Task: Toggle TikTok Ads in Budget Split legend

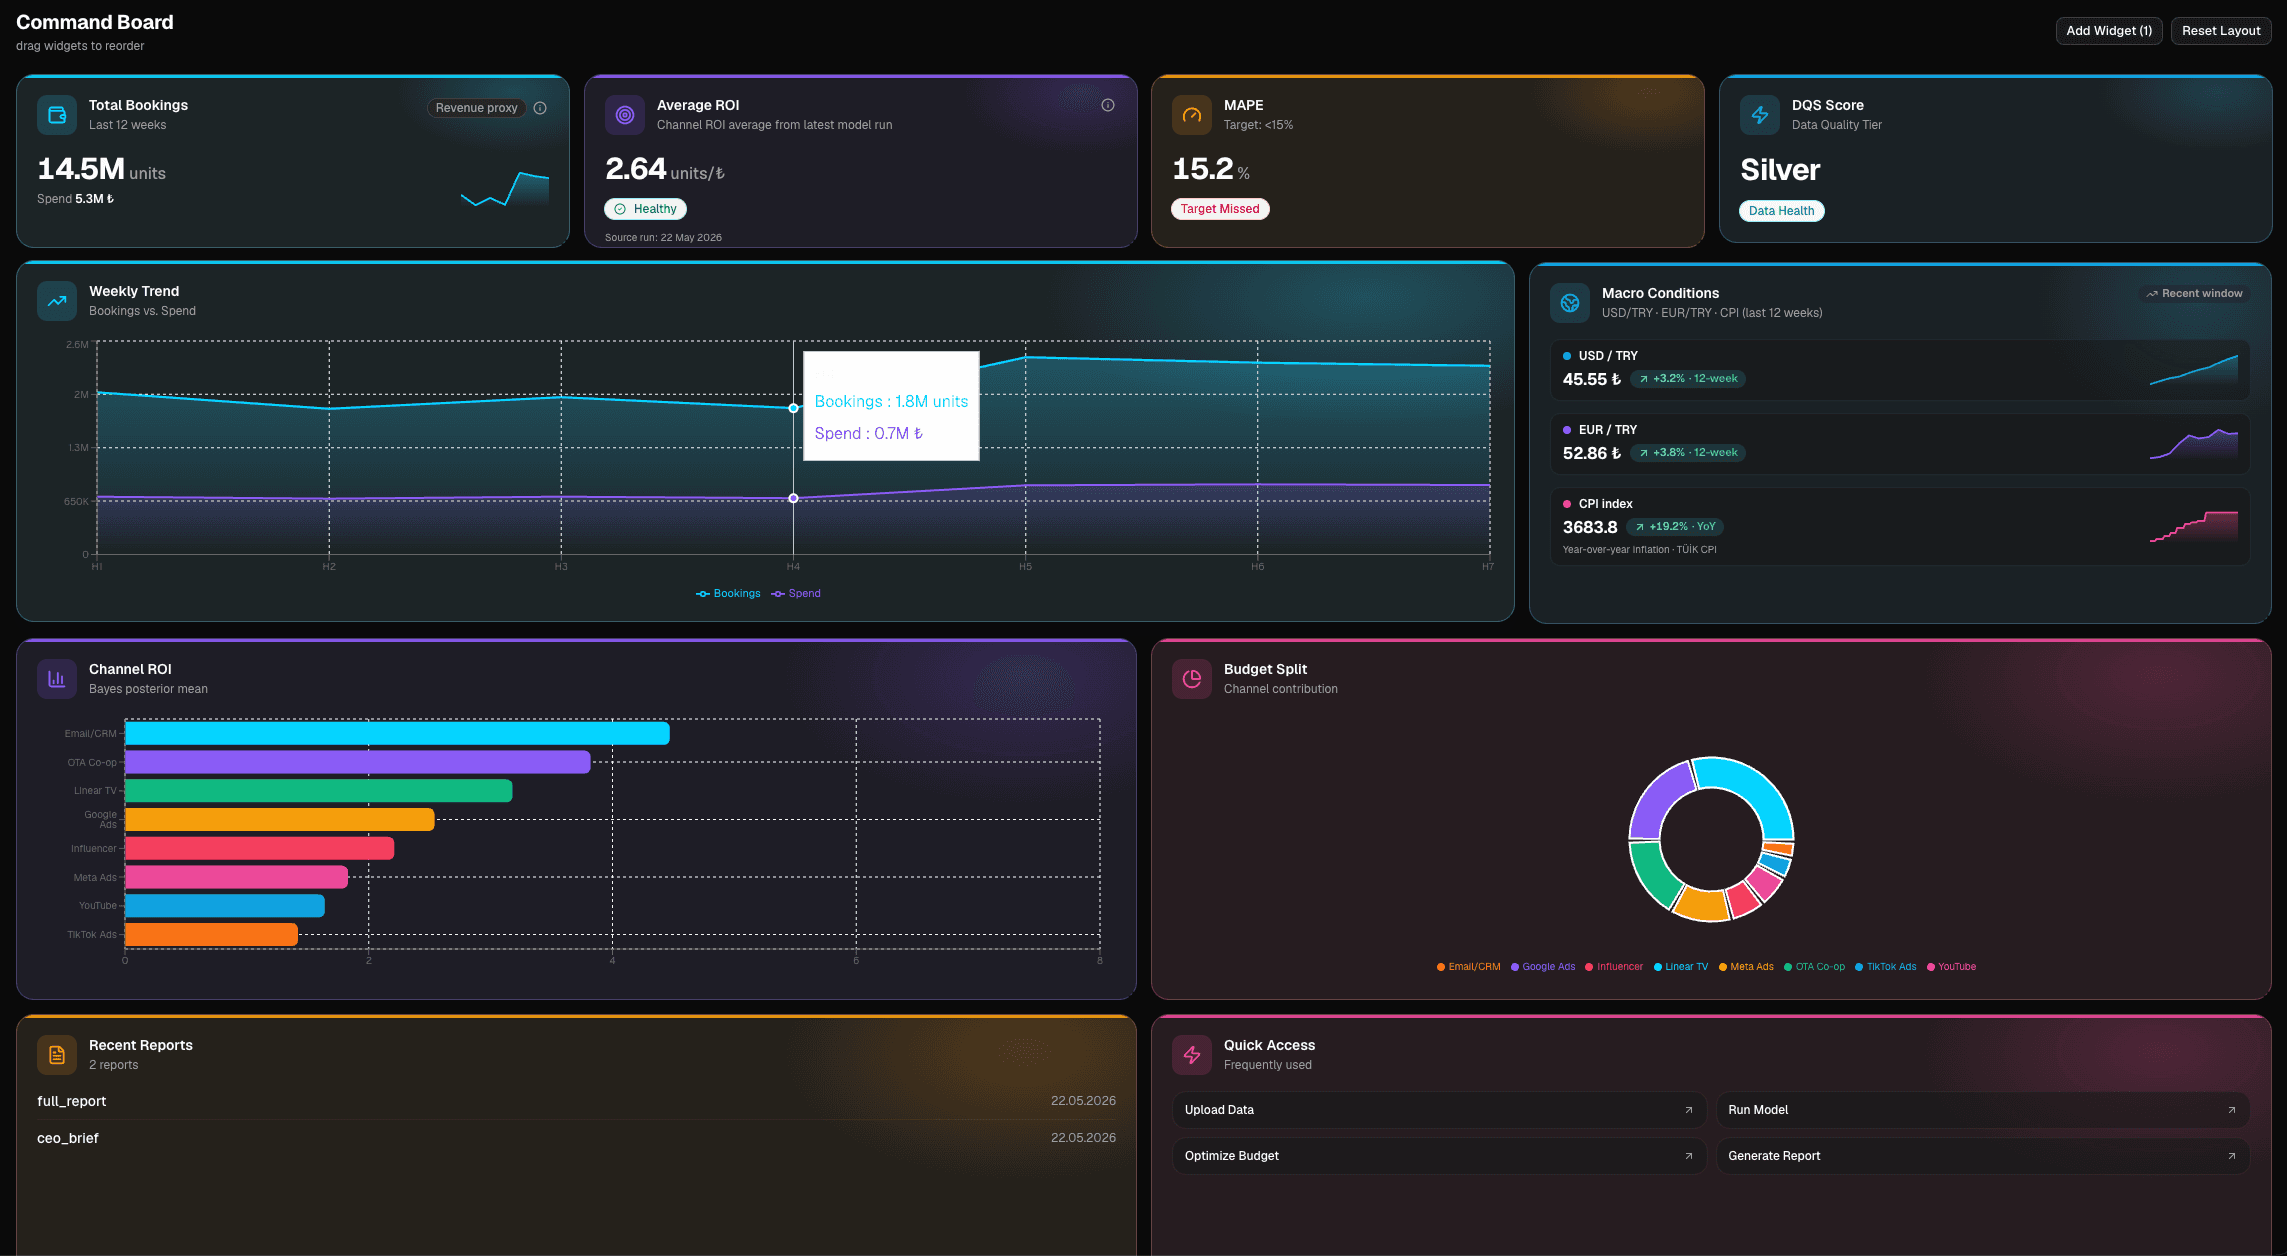Action: pos(1886,967)
